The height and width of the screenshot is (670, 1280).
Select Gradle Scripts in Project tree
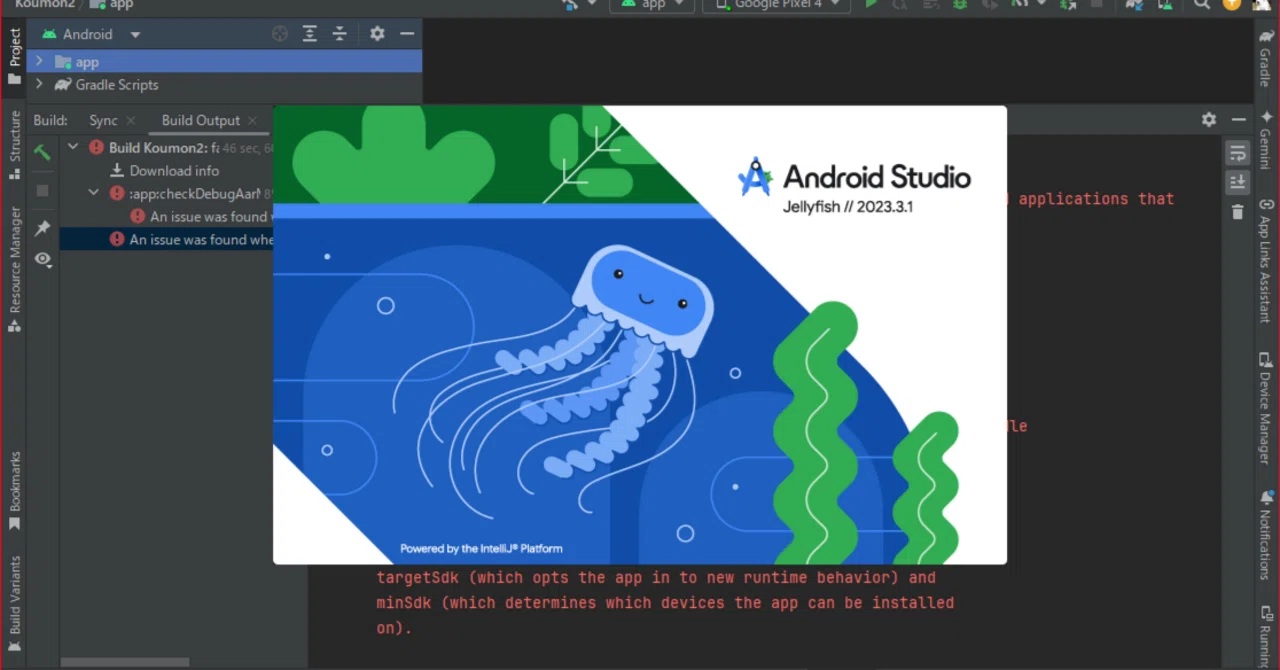(x=224, y=85)
